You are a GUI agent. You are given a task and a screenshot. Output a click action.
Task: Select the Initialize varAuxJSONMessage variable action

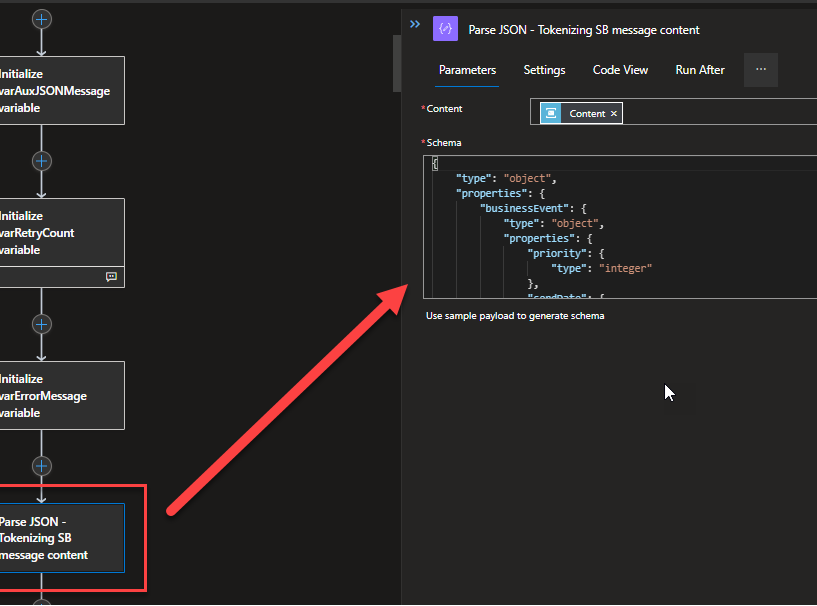pyautogui.click(x=62, y=91)
